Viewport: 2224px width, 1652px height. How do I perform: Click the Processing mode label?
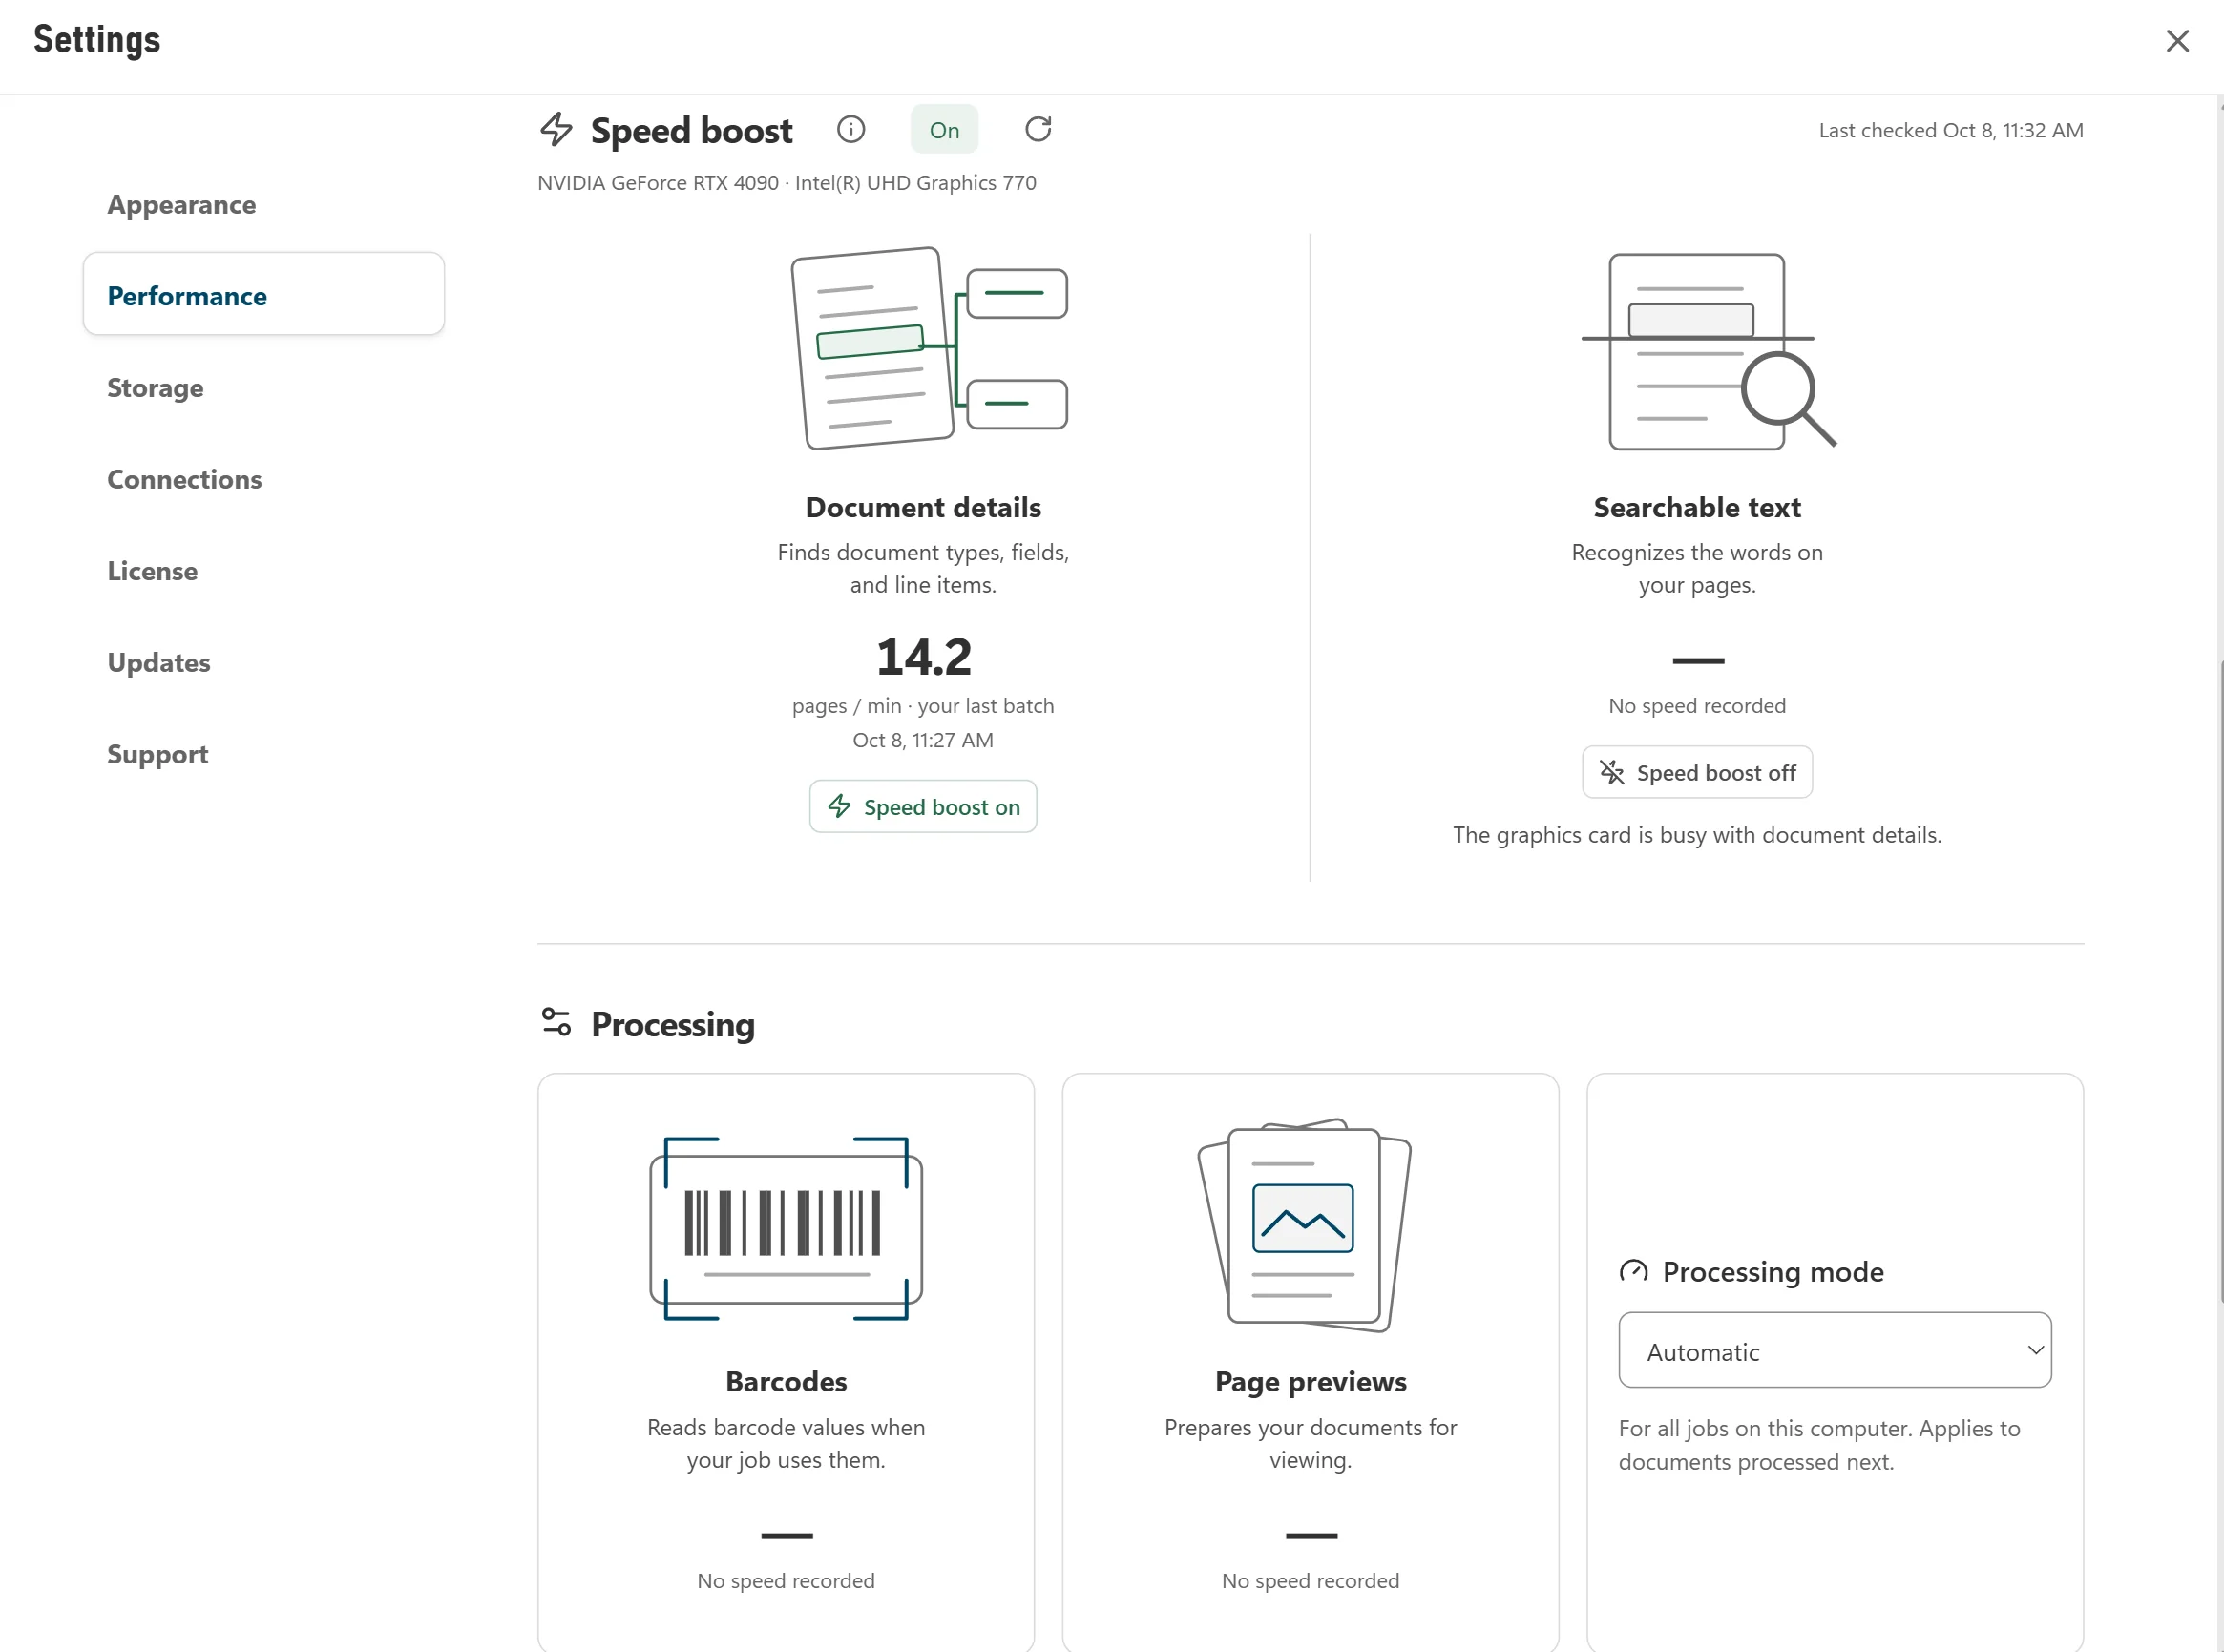[x=1773, y=1272]
